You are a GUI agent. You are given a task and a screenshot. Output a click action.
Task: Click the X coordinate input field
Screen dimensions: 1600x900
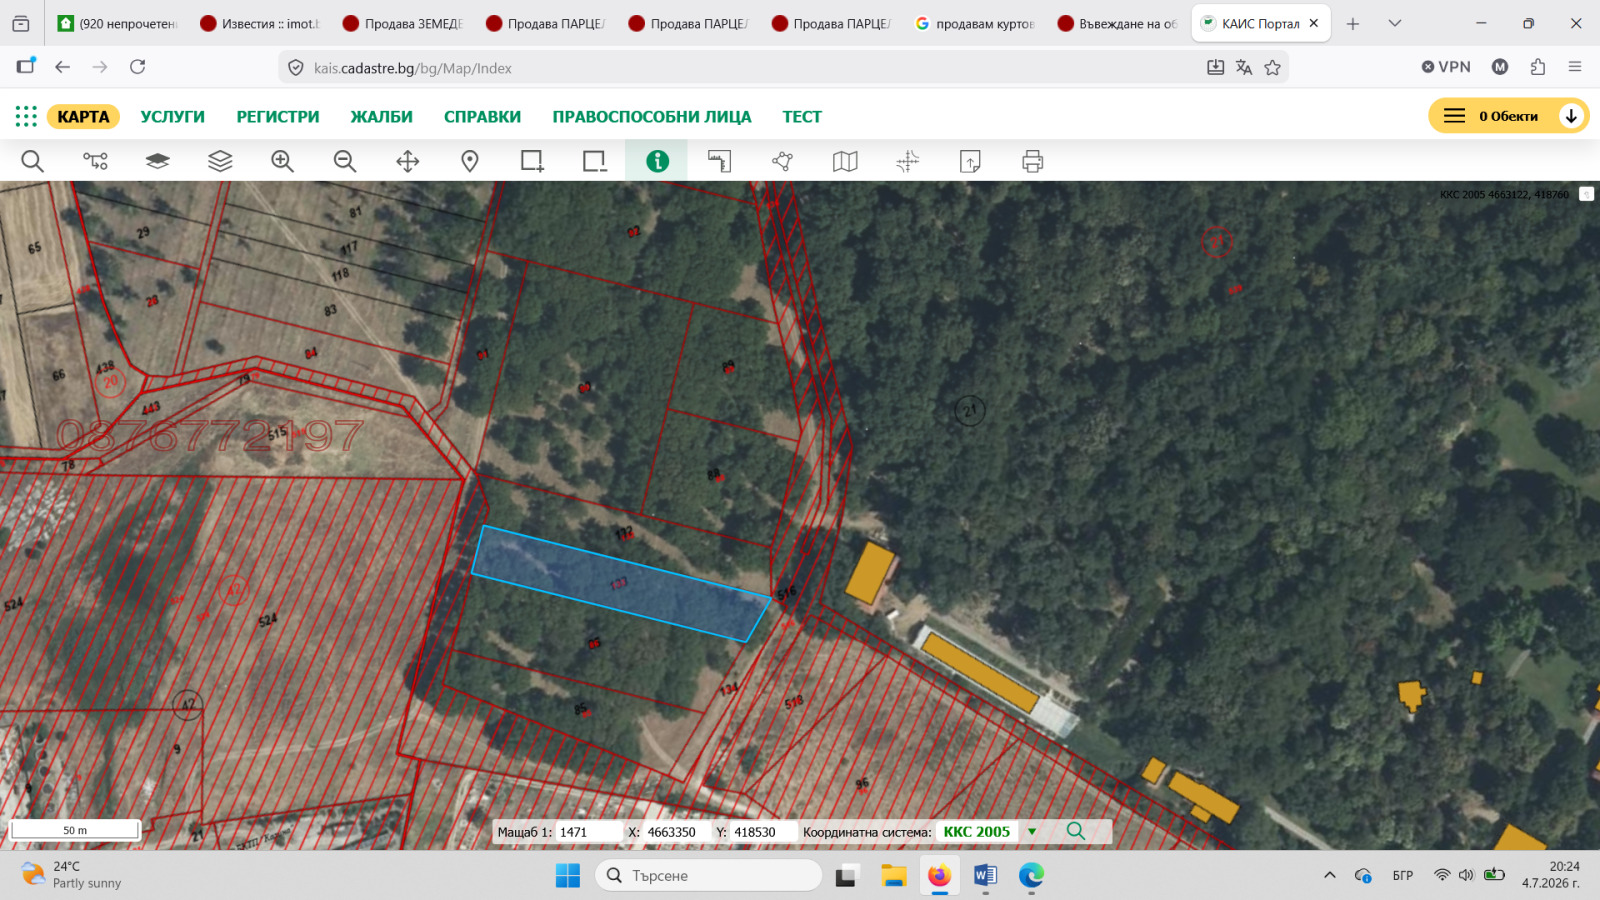[677, 832]
